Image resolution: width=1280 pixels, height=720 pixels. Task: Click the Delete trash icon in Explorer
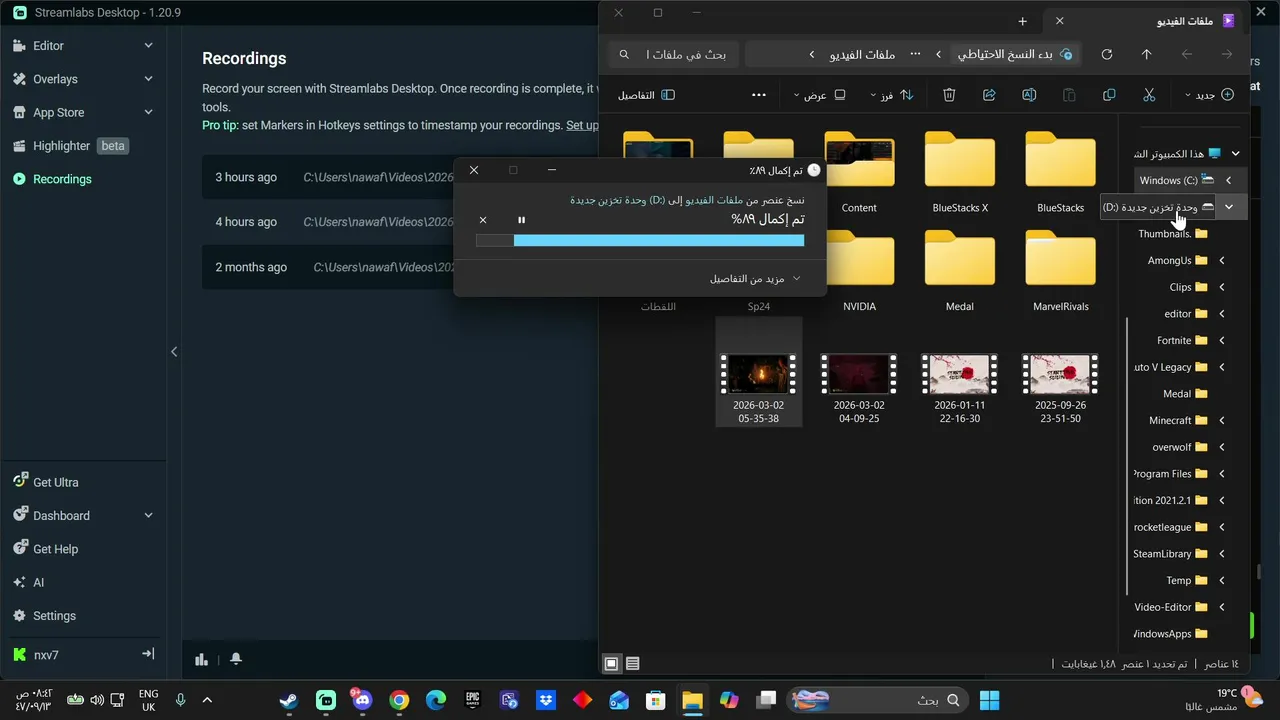click(x=949, y=95)
